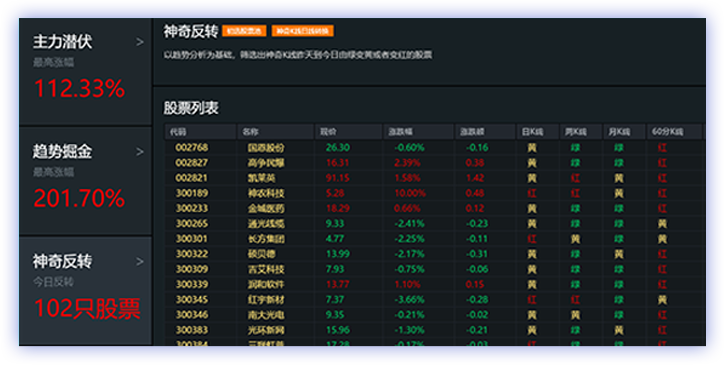This screenshot has width=724, height=365.
Task: Open stock name 金城医药
Action: click(266, 208)
